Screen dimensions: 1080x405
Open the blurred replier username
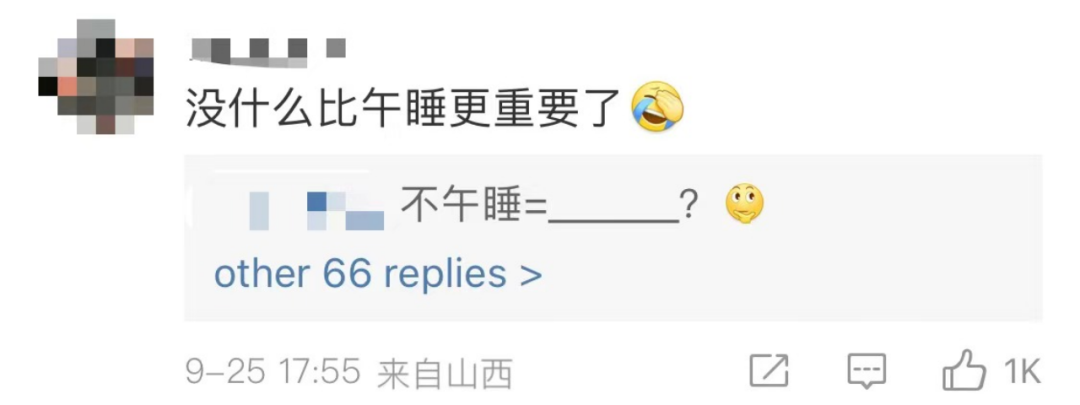tap(316, 211)
